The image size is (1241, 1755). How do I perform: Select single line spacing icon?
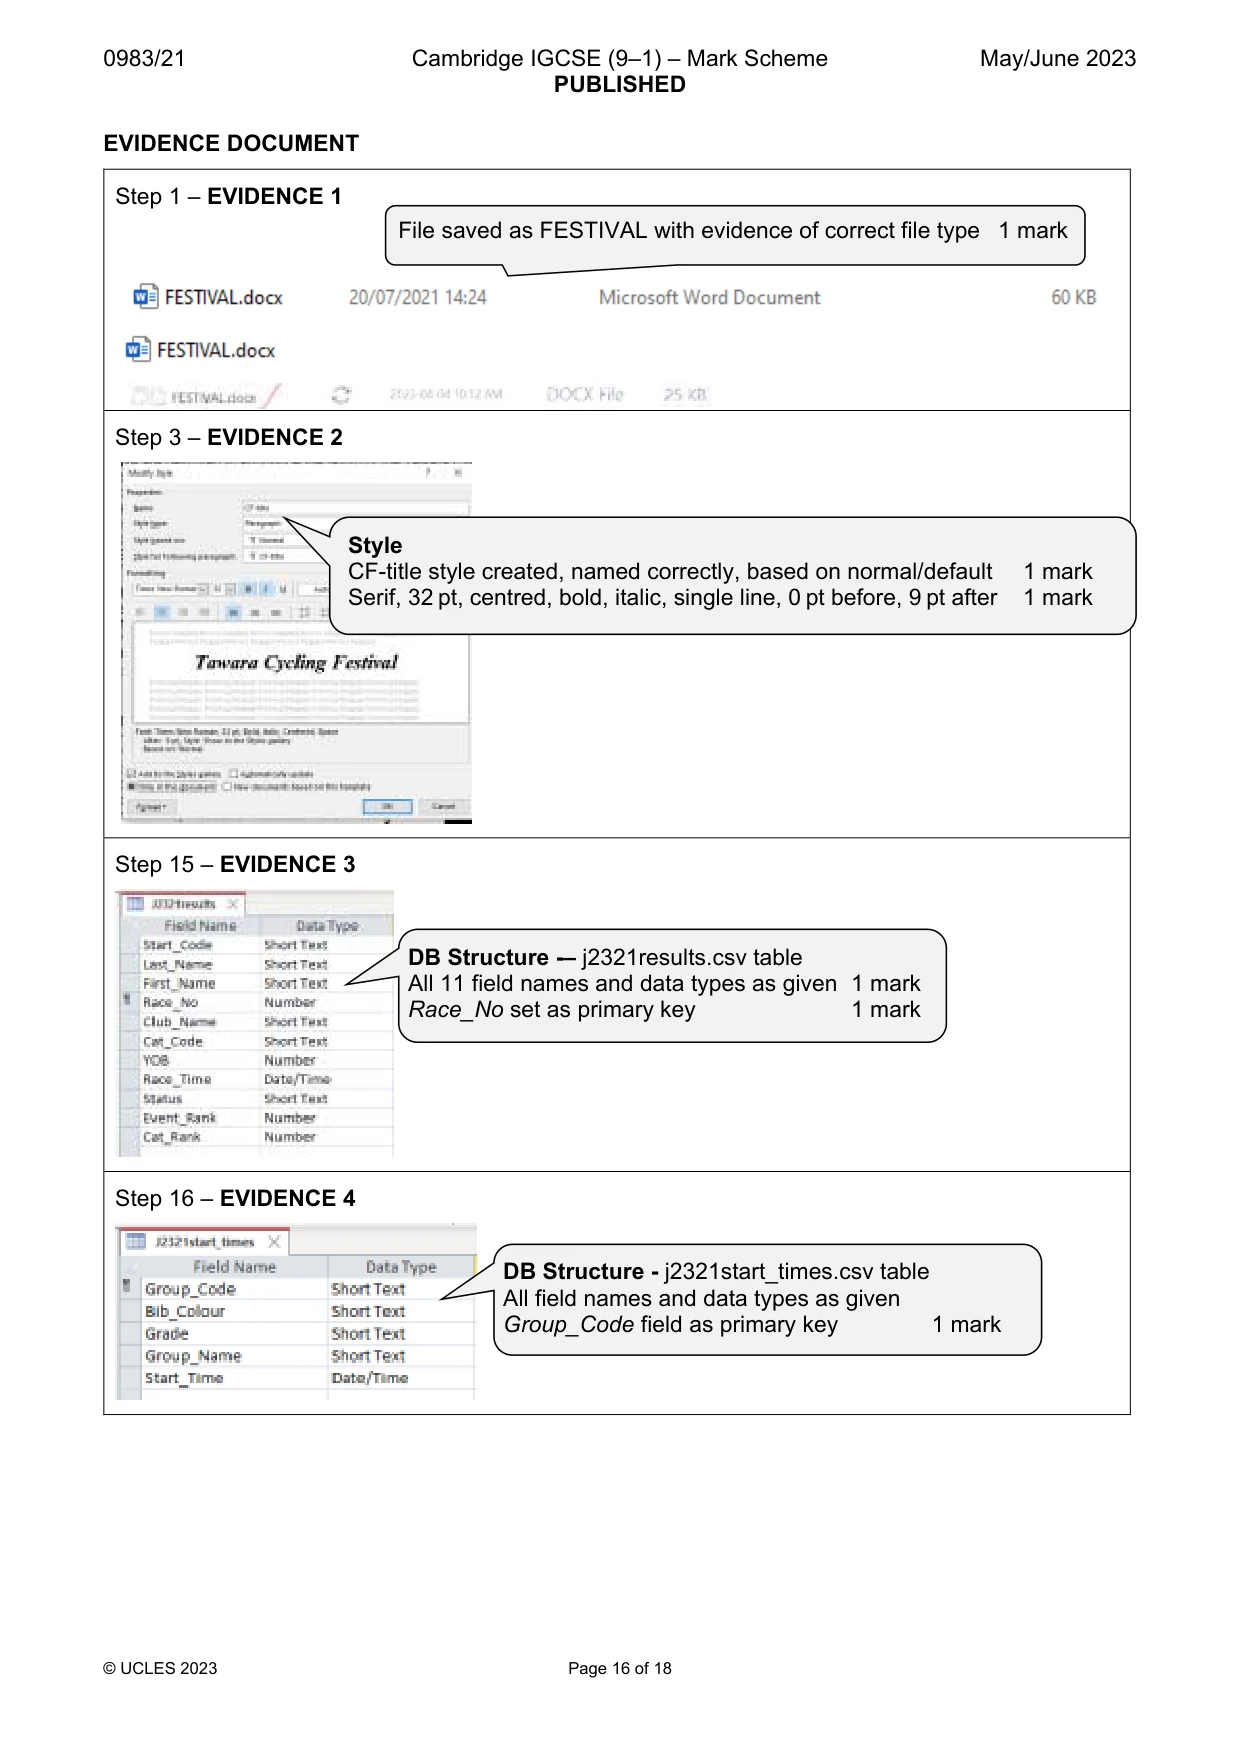[x=233, y=612]
